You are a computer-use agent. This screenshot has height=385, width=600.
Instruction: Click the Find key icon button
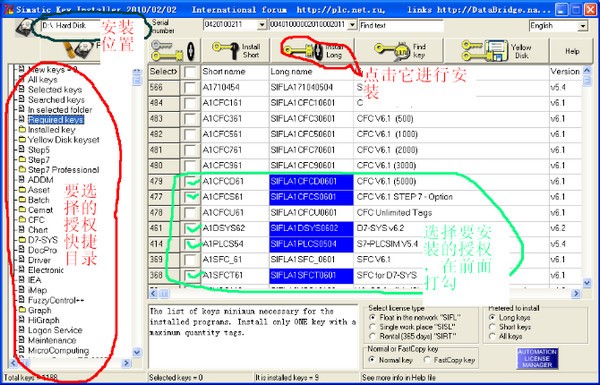(x=392, y=51)
